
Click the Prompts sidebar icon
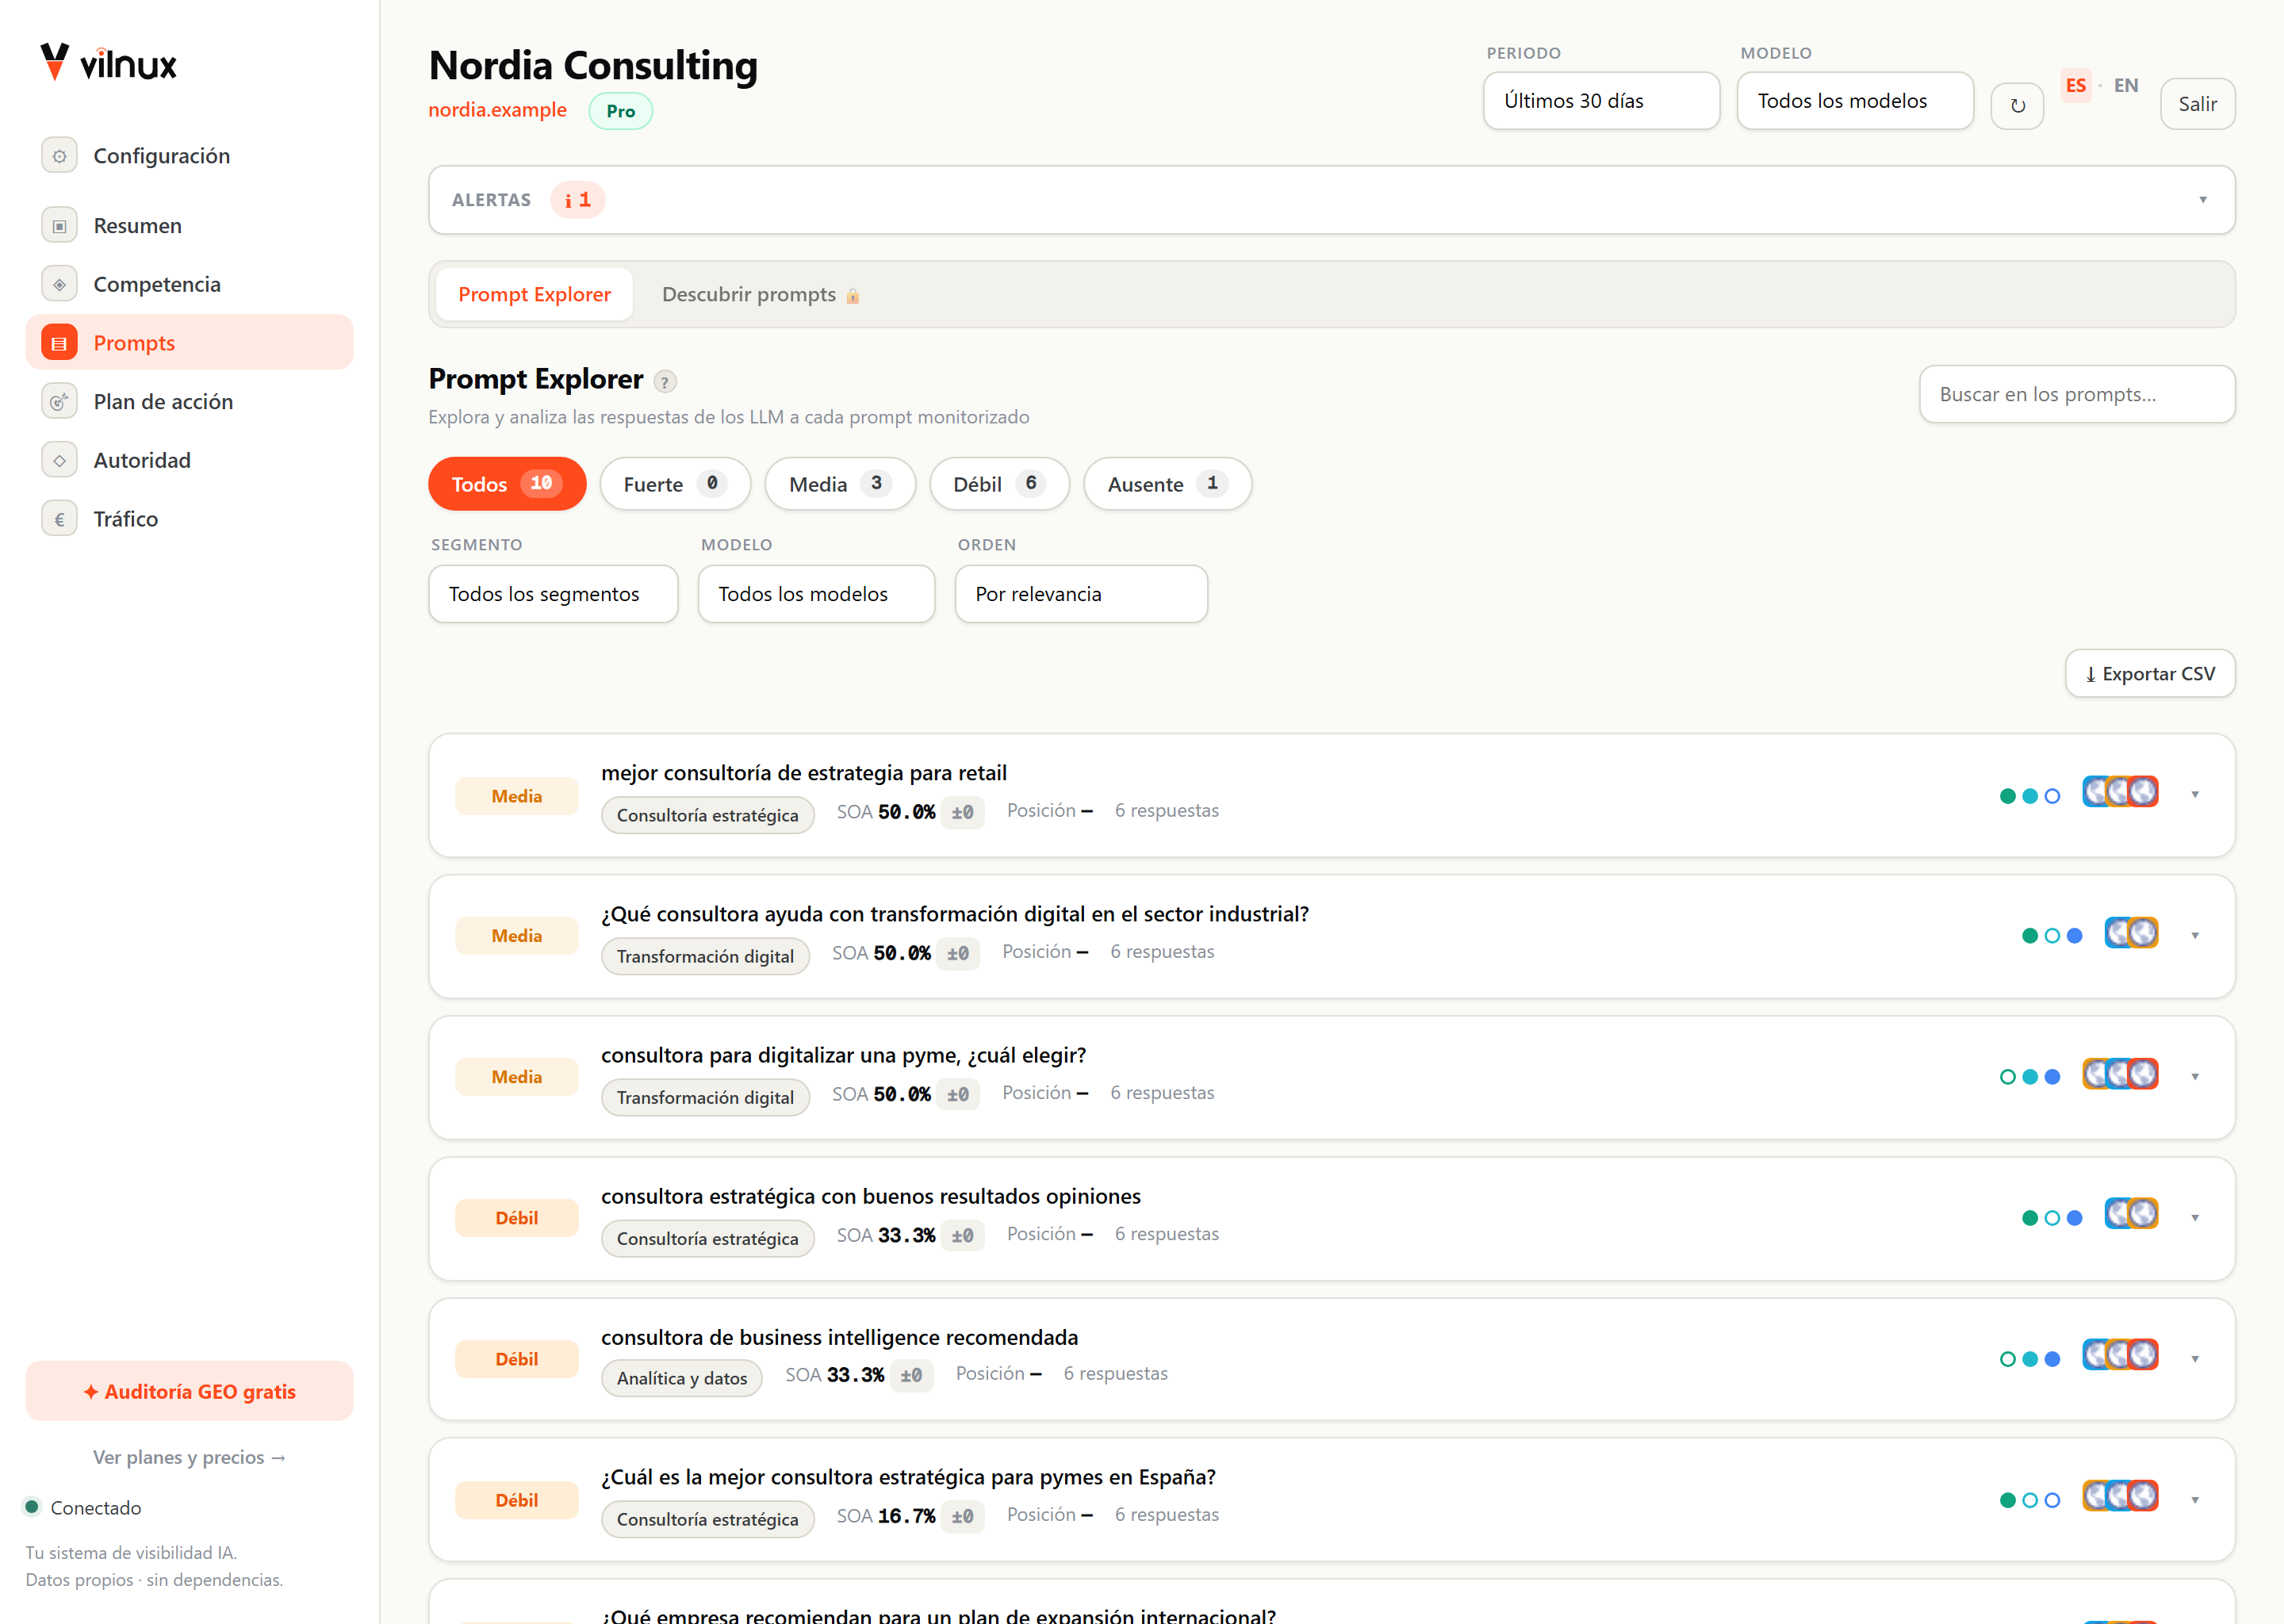coord(59,343)
